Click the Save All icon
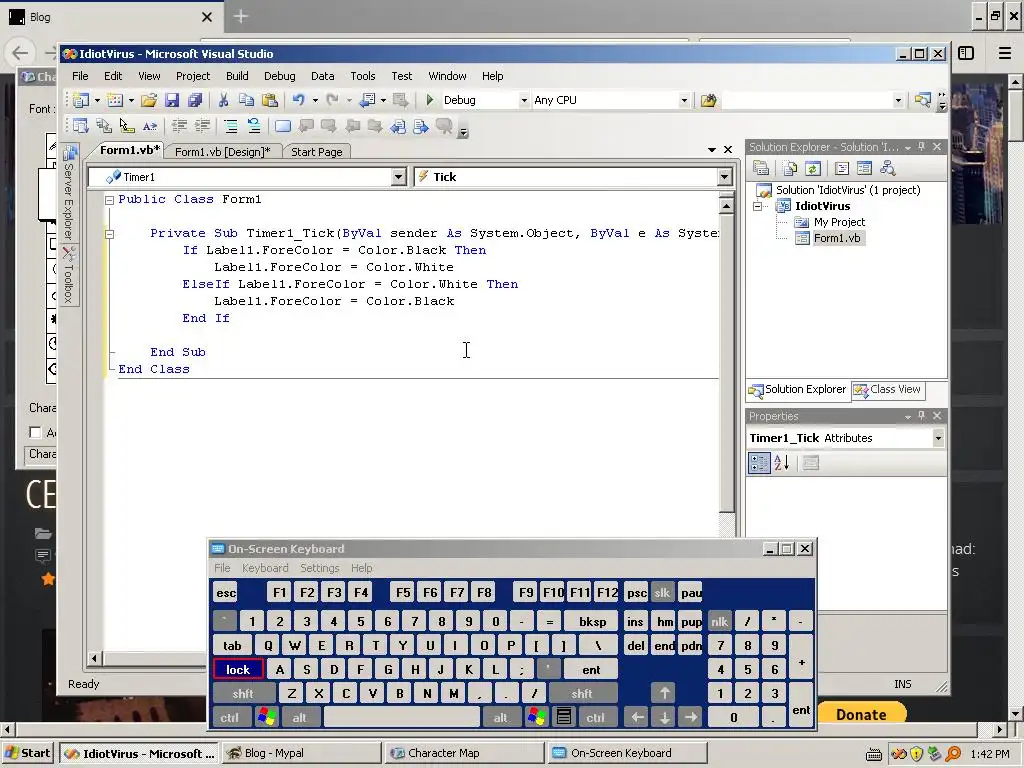This screenshot has height=768, width=1024. point(195,100)
